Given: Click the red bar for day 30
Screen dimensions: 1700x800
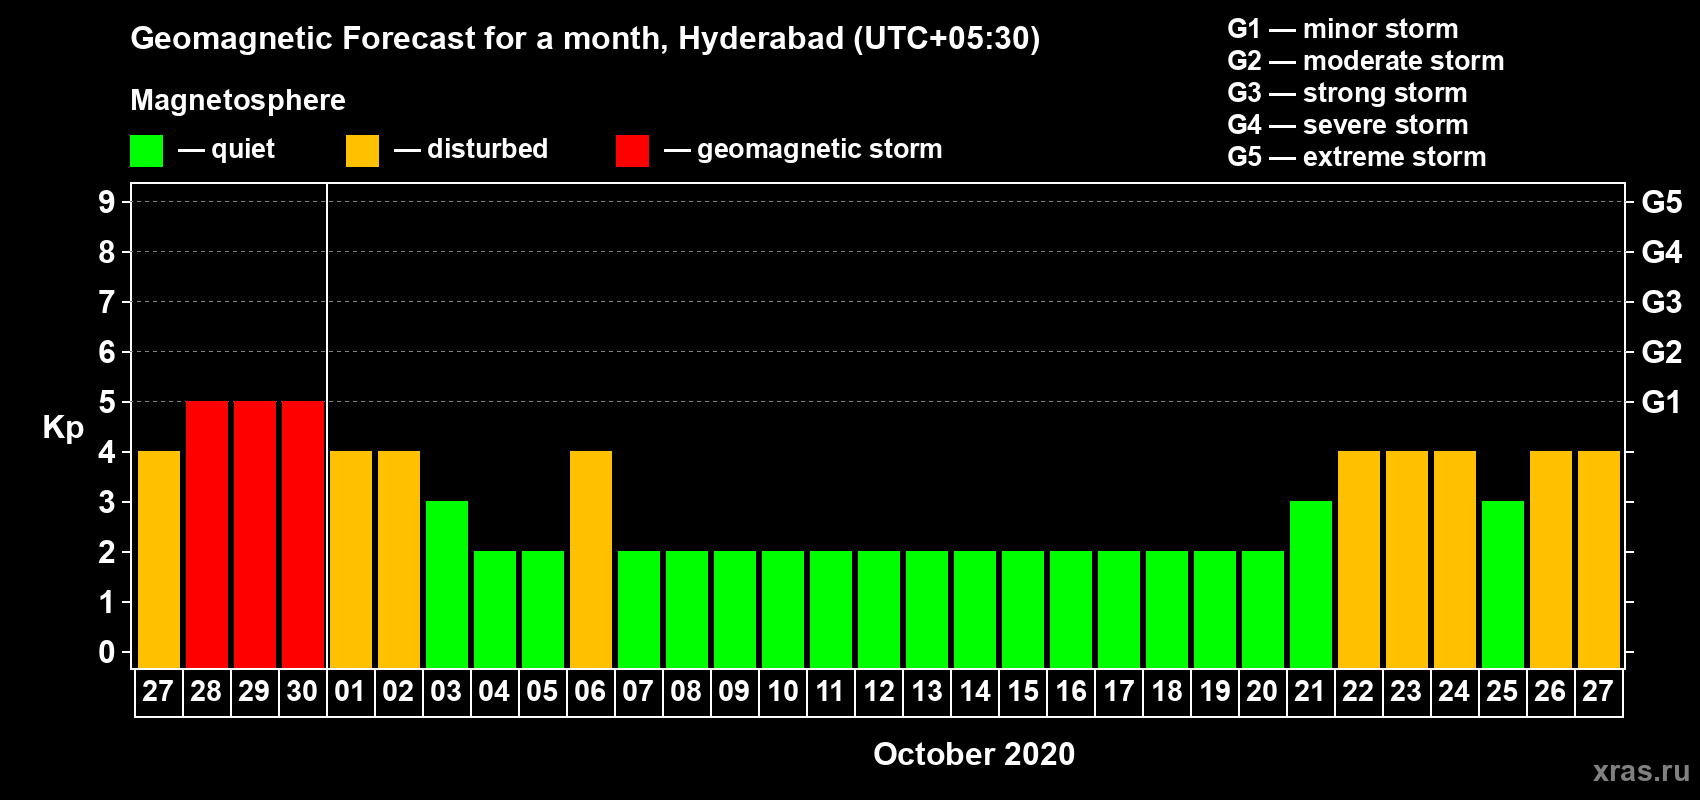Looking at the screenshot, I should (x=303, y=534).
